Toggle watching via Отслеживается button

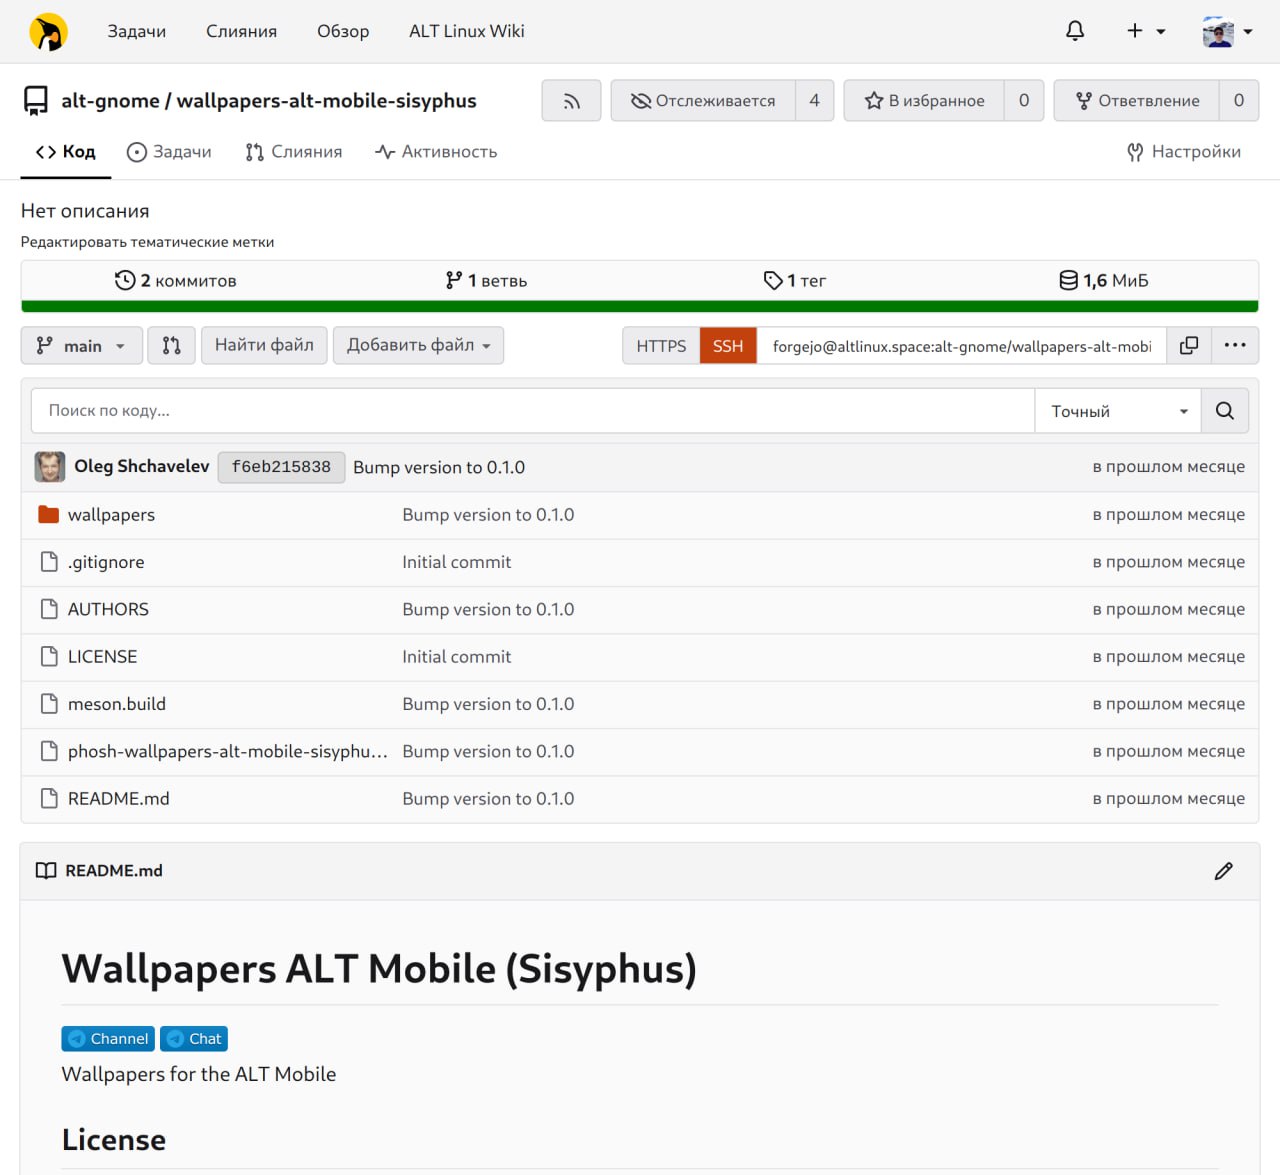(x=703, y=101)
